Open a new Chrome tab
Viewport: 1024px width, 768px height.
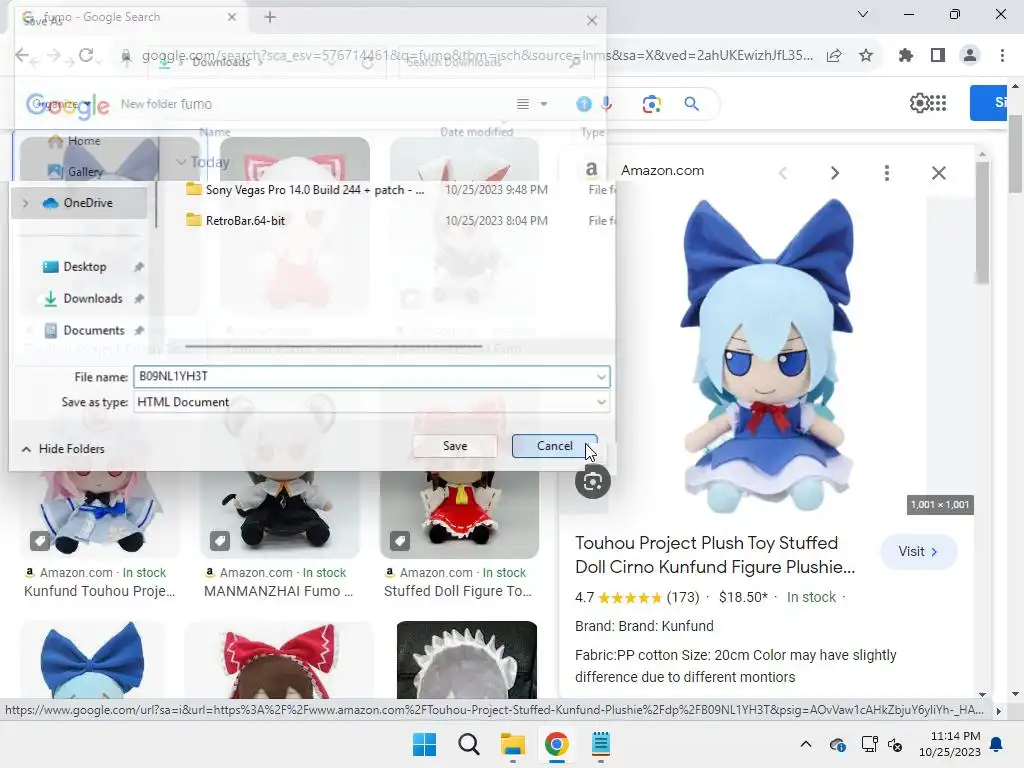(270, 18)
